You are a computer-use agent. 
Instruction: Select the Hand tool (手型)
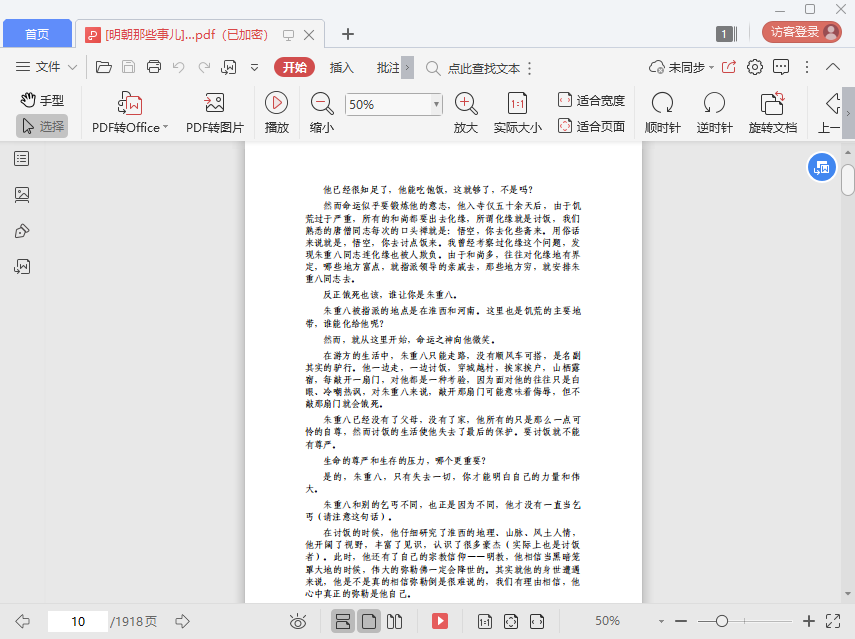[x=42, y=100]
